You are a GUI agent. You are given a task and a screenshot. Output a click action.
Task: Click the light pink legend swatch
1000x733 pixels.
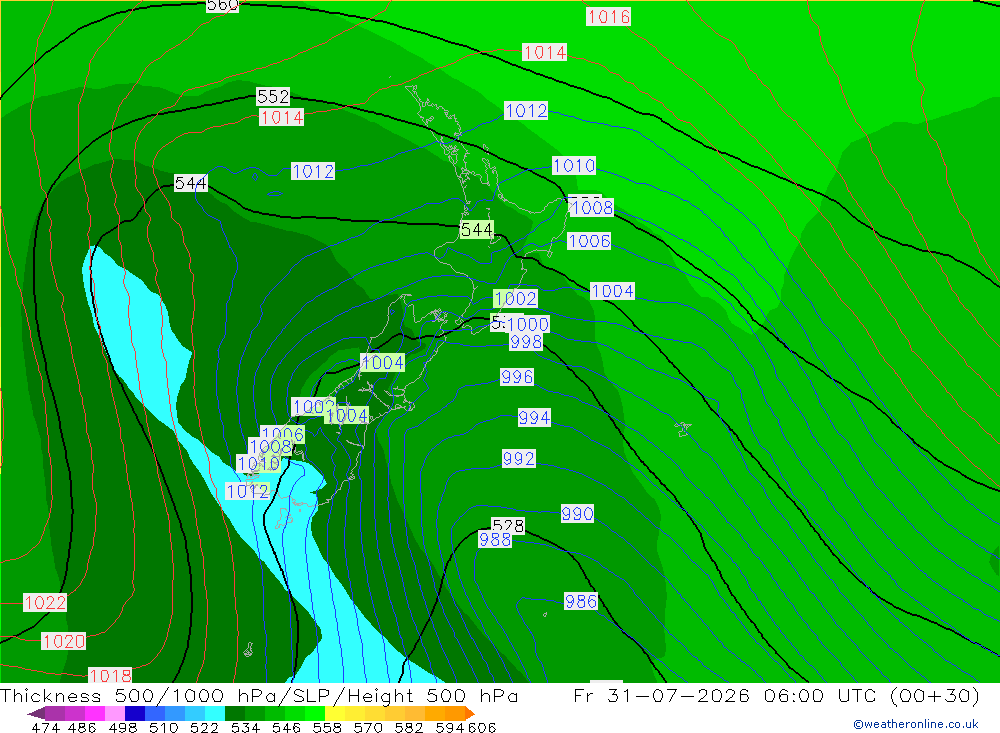pyautogui.click(x=115, y=713)
